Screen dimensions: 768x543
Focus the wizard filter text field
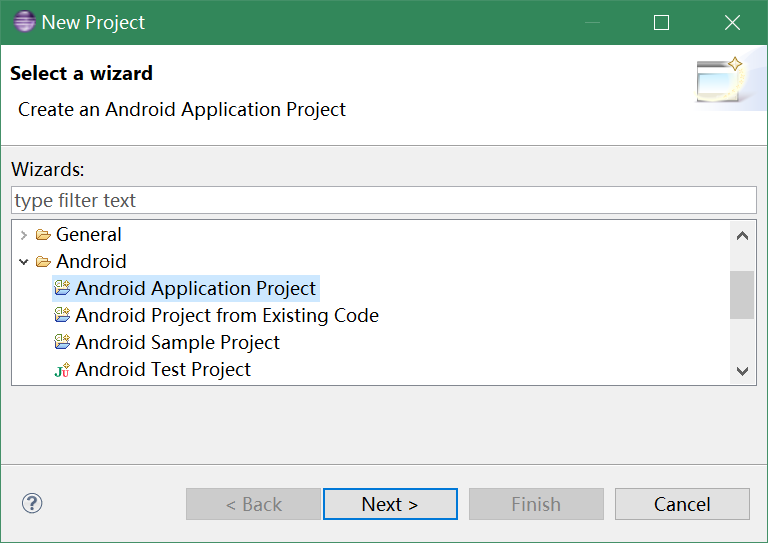click(384, 200)
